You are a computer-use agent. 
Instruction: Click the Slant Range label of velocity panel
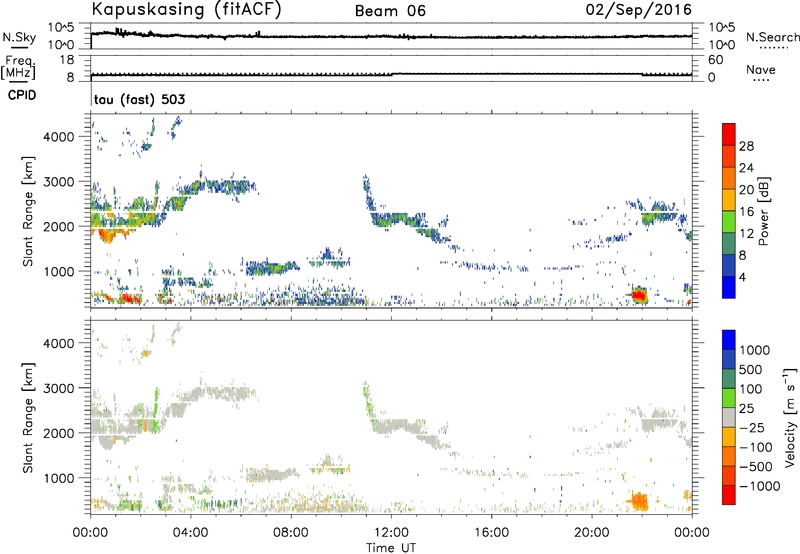click(x=28, y=417)
